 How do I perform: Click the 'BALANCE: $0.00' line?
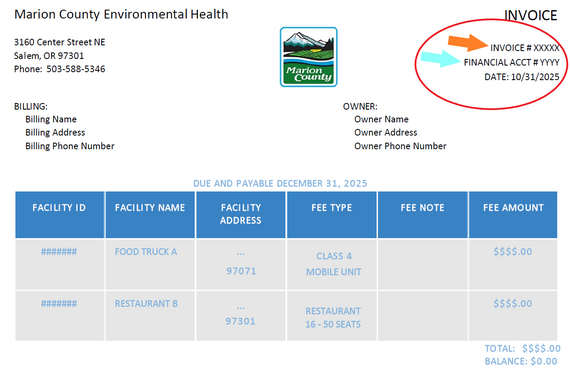tap(521, 361)
